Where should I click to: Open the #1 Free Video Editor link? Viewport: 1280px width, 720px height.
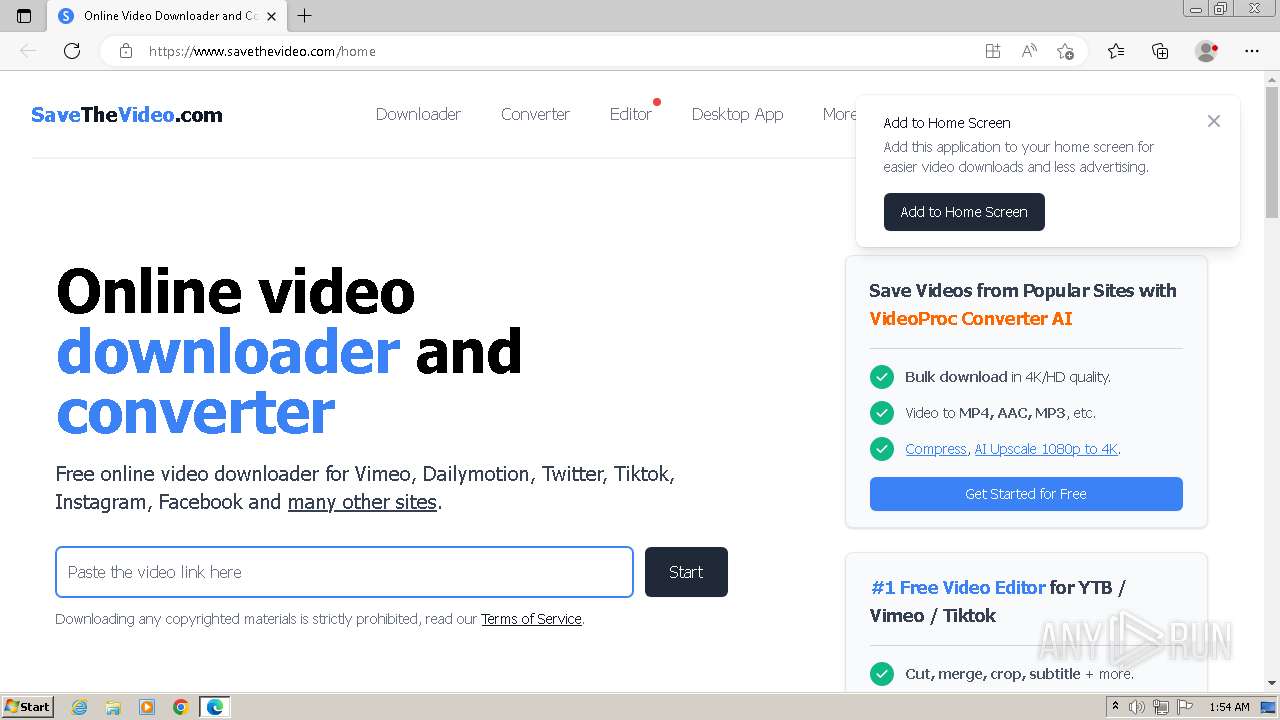click(x=957, y=587)
